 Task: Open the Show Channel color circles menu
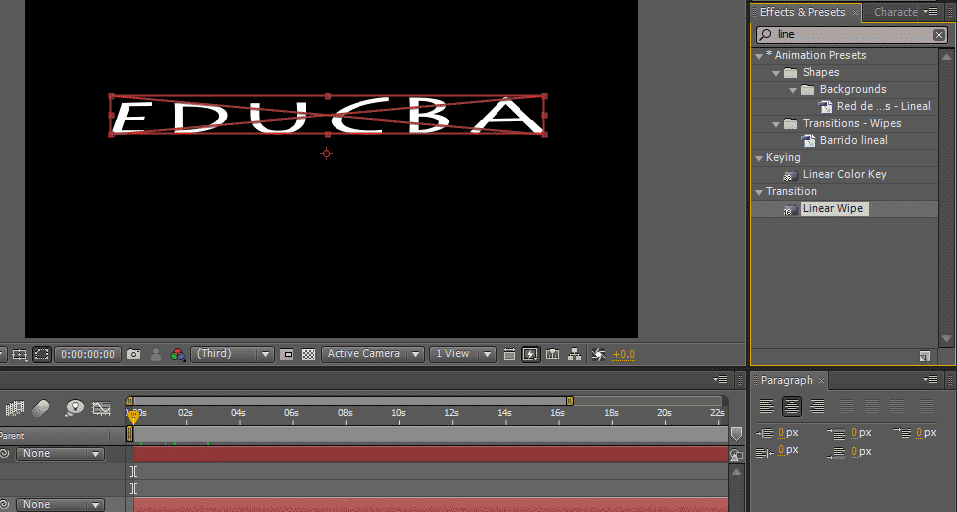tap(178, 355)
